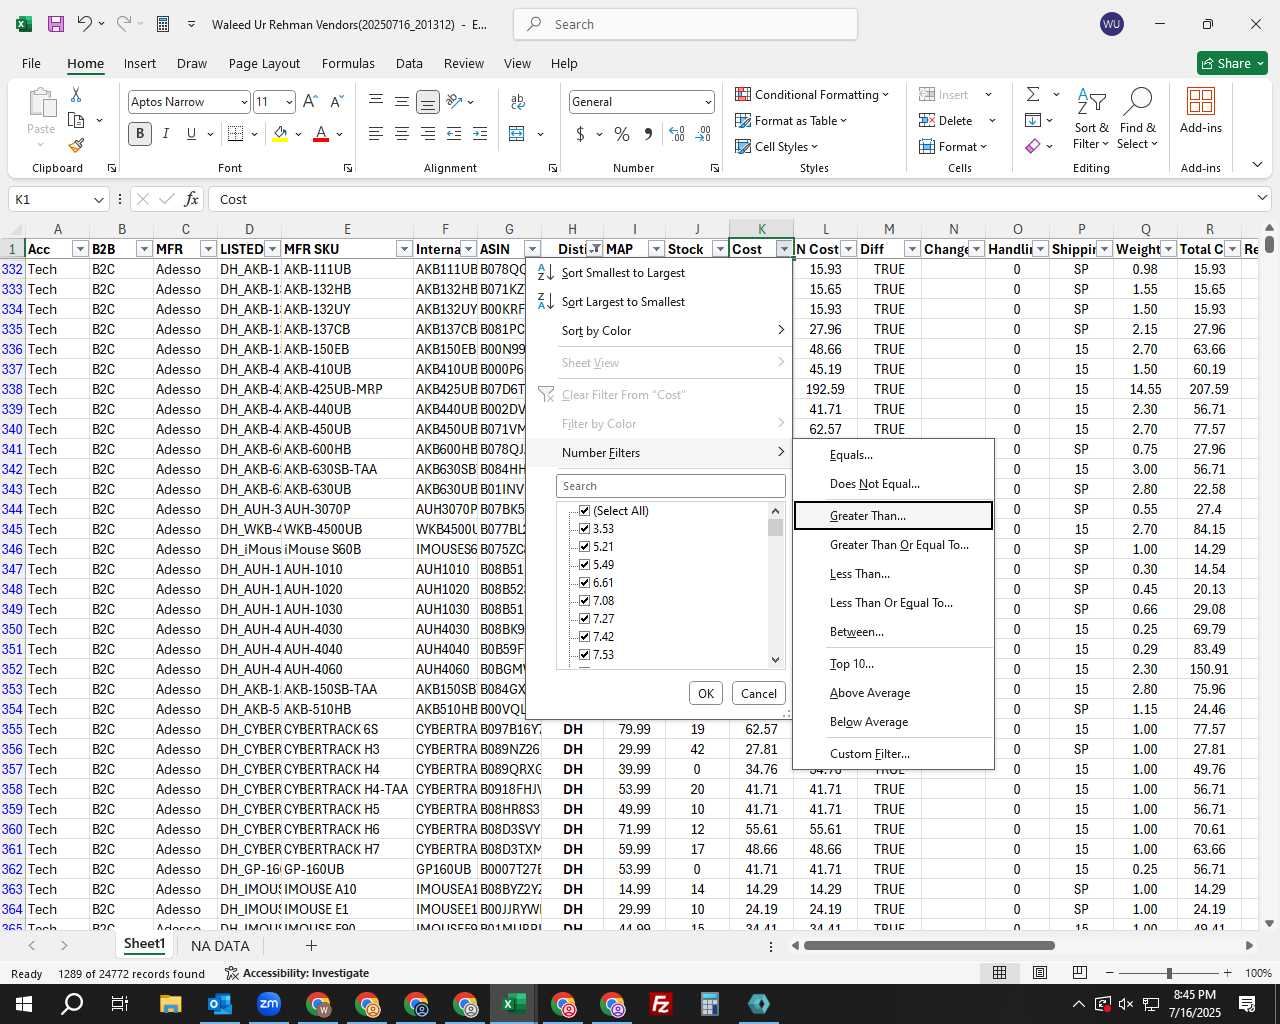The height and width of the screenshot is (1024, 1280).
Task: Uncheck the 6.61 filter value
Action: (585, 583)
